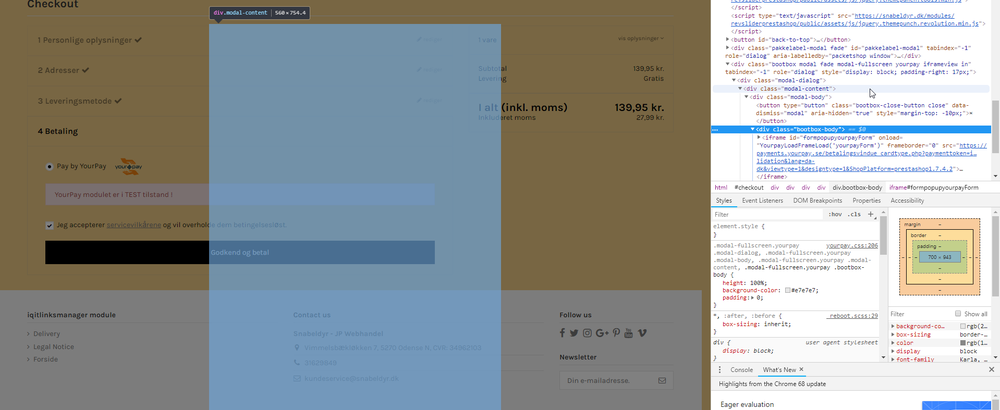Open the Legal Notice footer link
1000x410 pixels.
coord(54,347)
